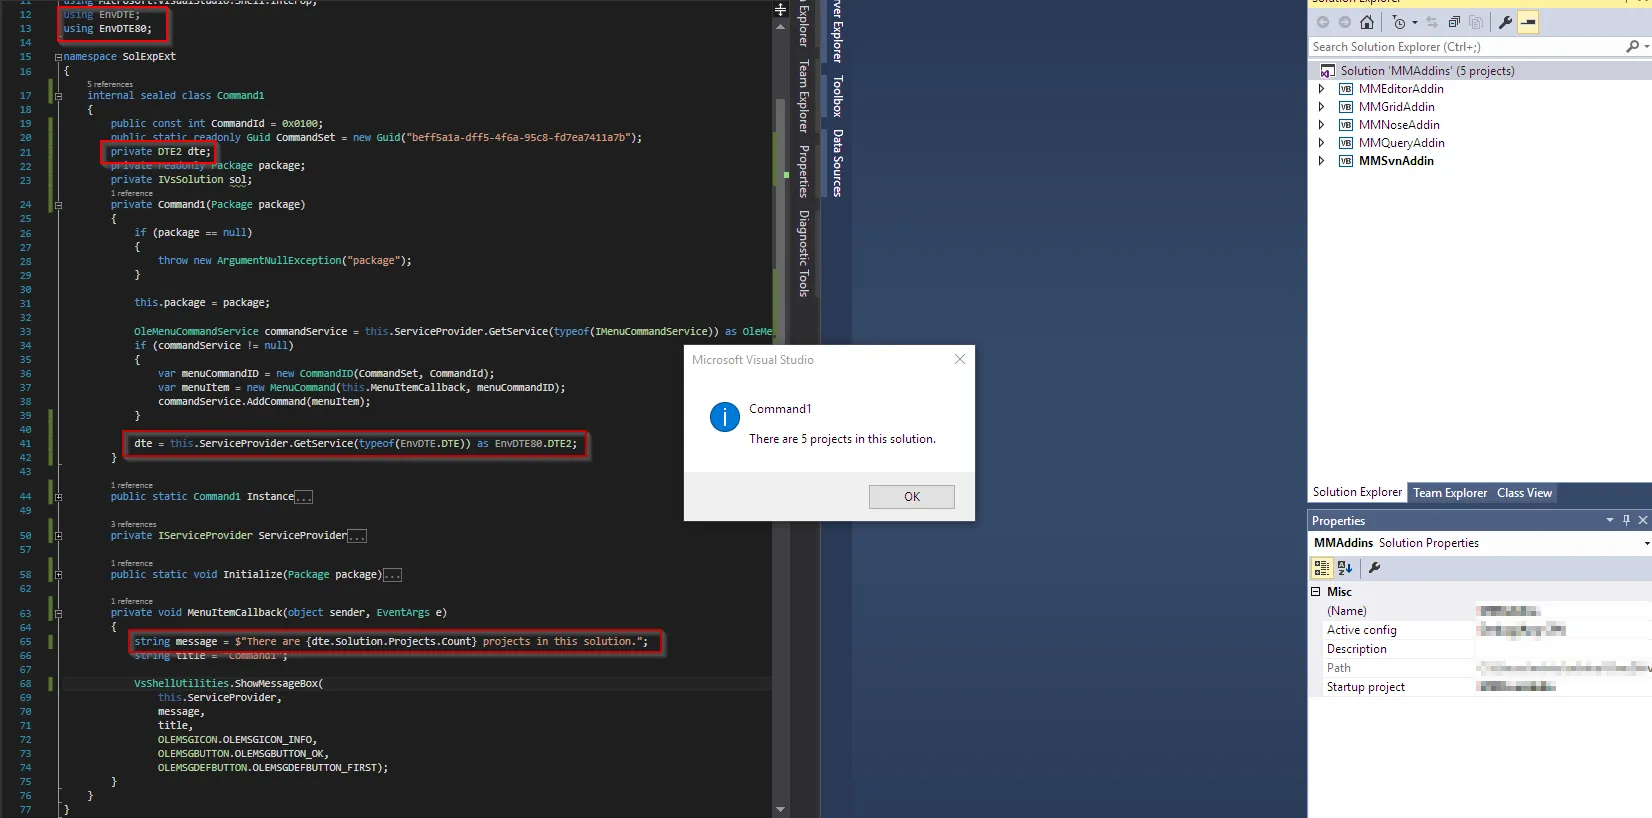Screen dimensions: 1652x818
Task: Click the Solution Explorer Home icon
Action: 1367,22
